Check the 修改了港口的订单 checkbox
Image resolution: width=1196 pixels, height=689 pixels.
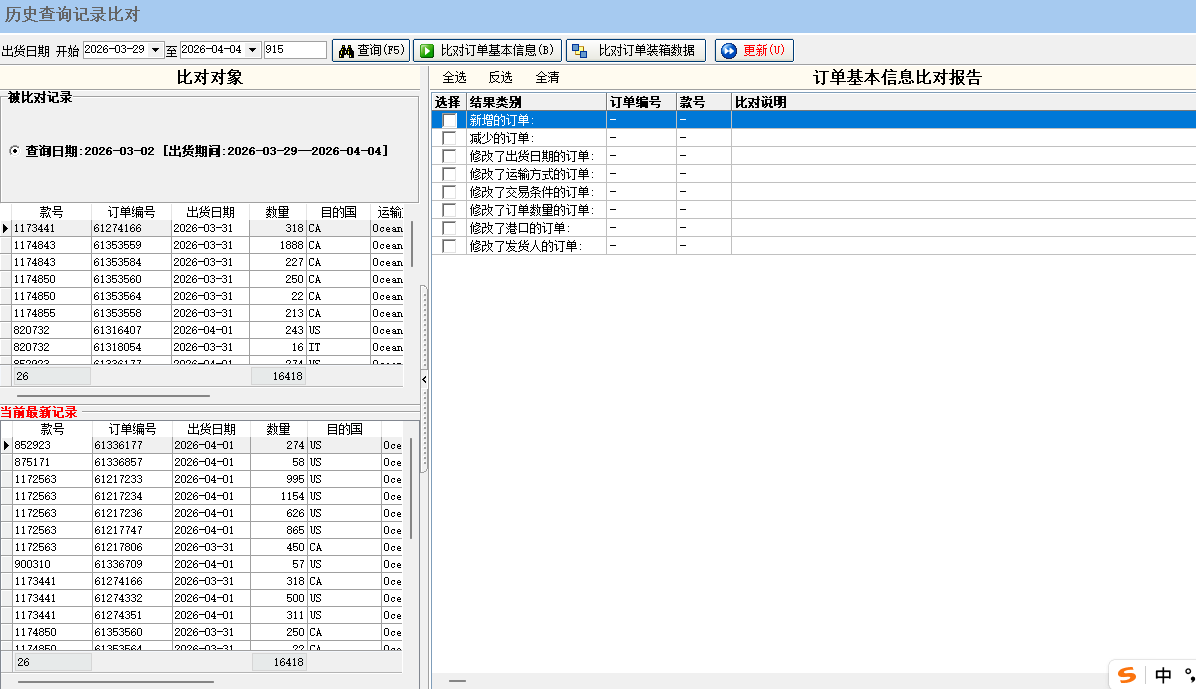click(449, 228)
